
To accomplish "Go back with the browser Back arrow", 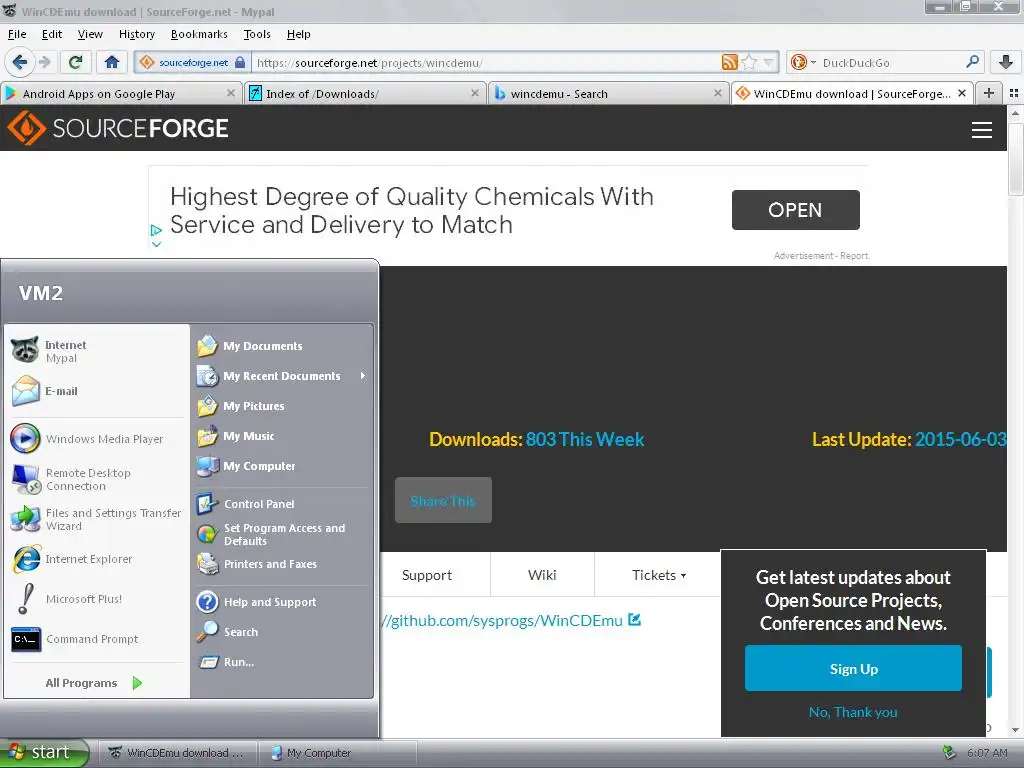I will 20,62.
